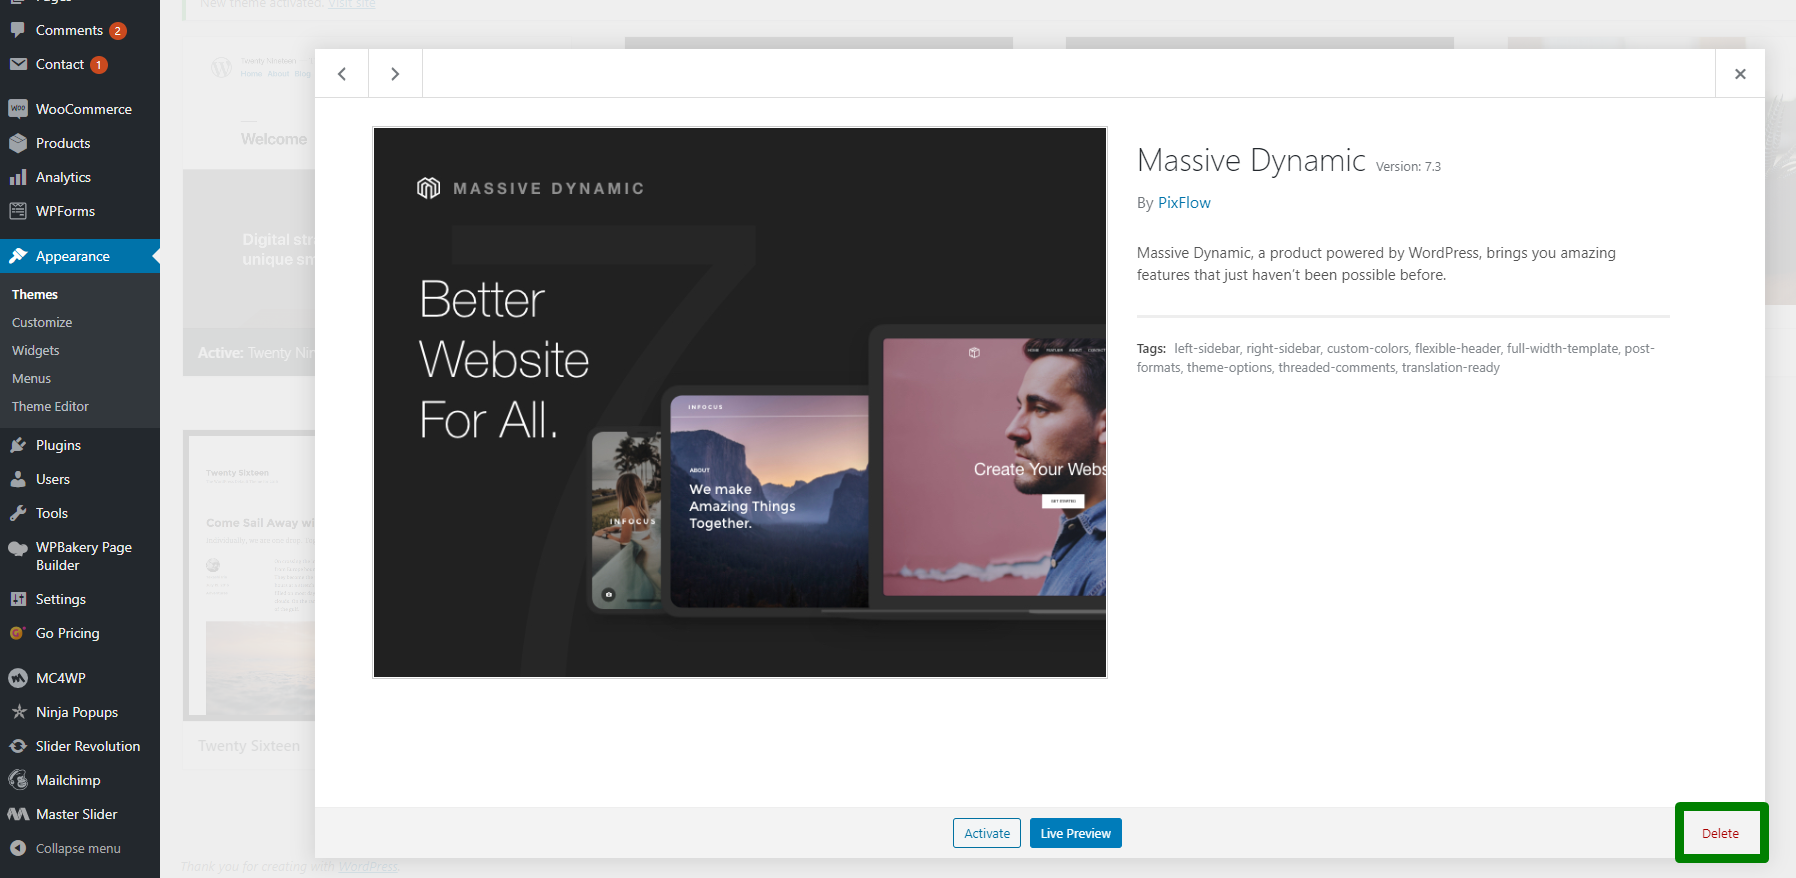The height and width of the screenshot is (878, 1796).
Task: Click the Go Pricing icon
Action: click(x=16, y=633)
